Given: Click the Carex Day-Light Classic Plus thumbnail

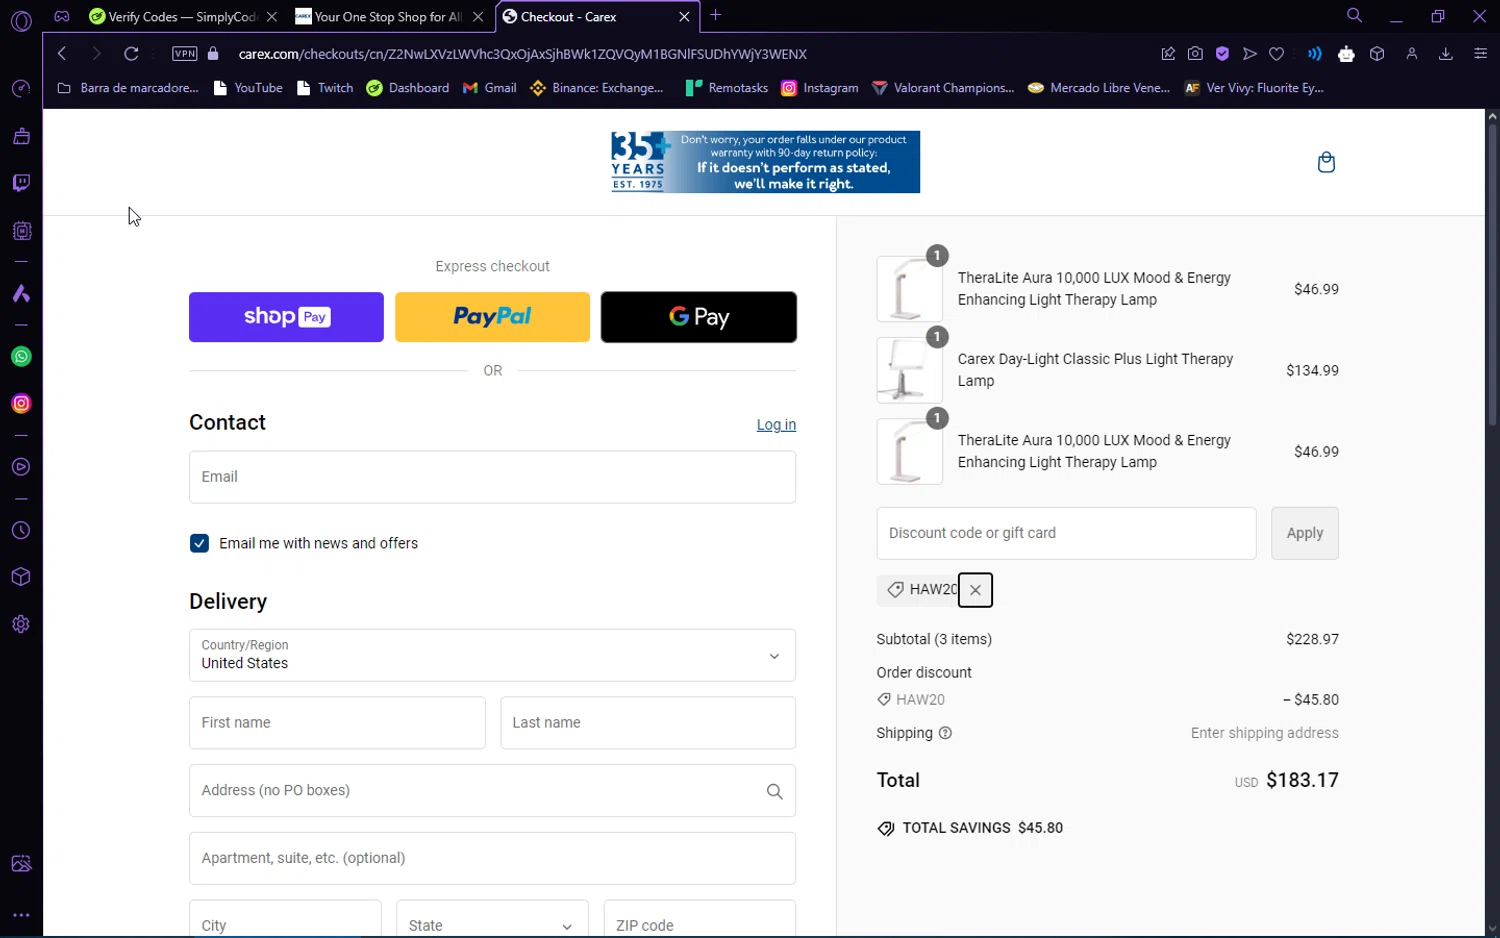Looking at the screenshot, I should tap(909, 370).
